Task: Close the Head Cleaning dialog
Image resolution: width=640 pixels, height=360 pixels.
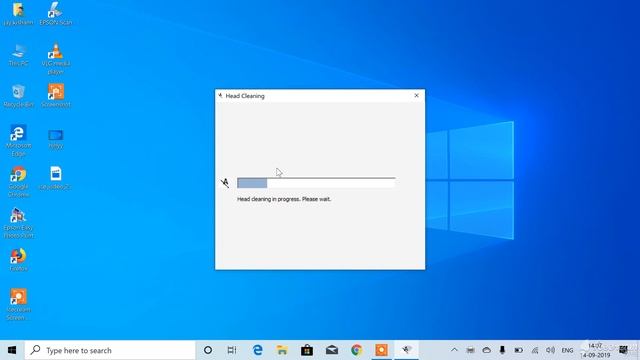Action: (x=416, y=96)
